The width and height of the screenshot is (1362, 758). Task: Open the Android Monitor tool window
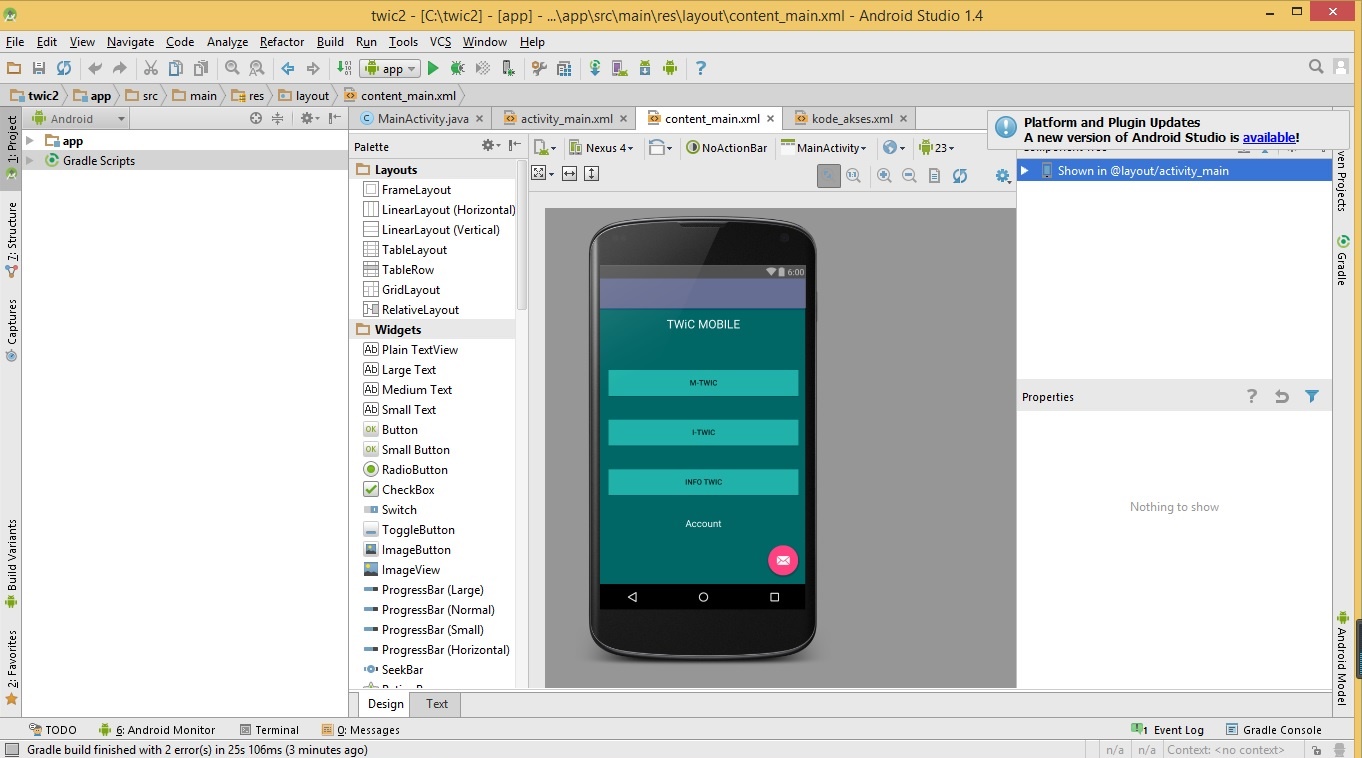pos(157,730)
